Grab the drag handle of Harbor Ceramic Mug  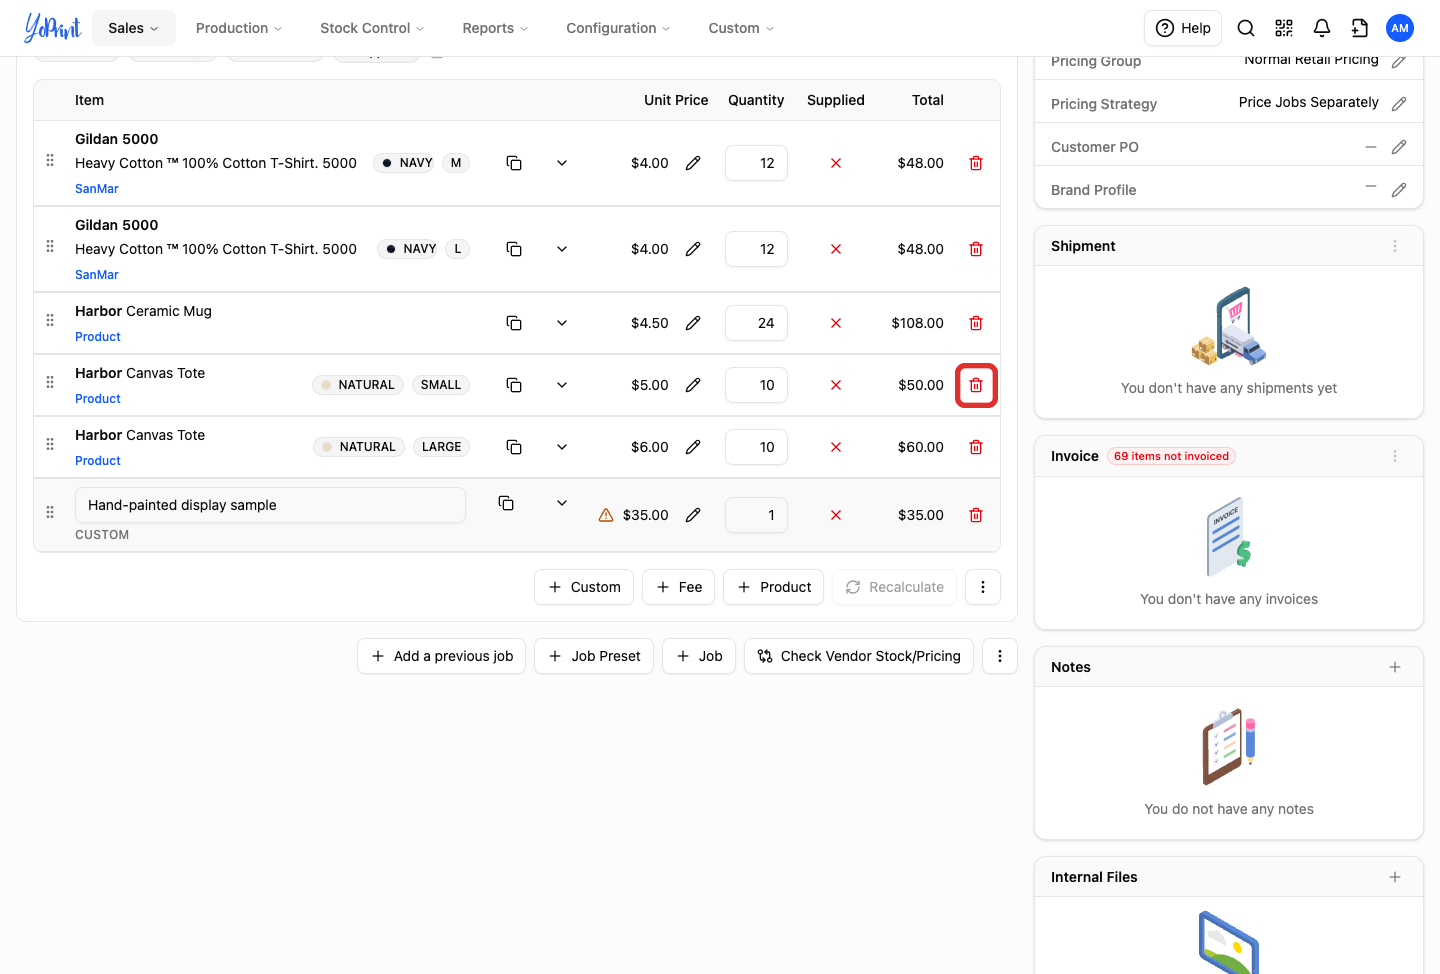point(50,320)
